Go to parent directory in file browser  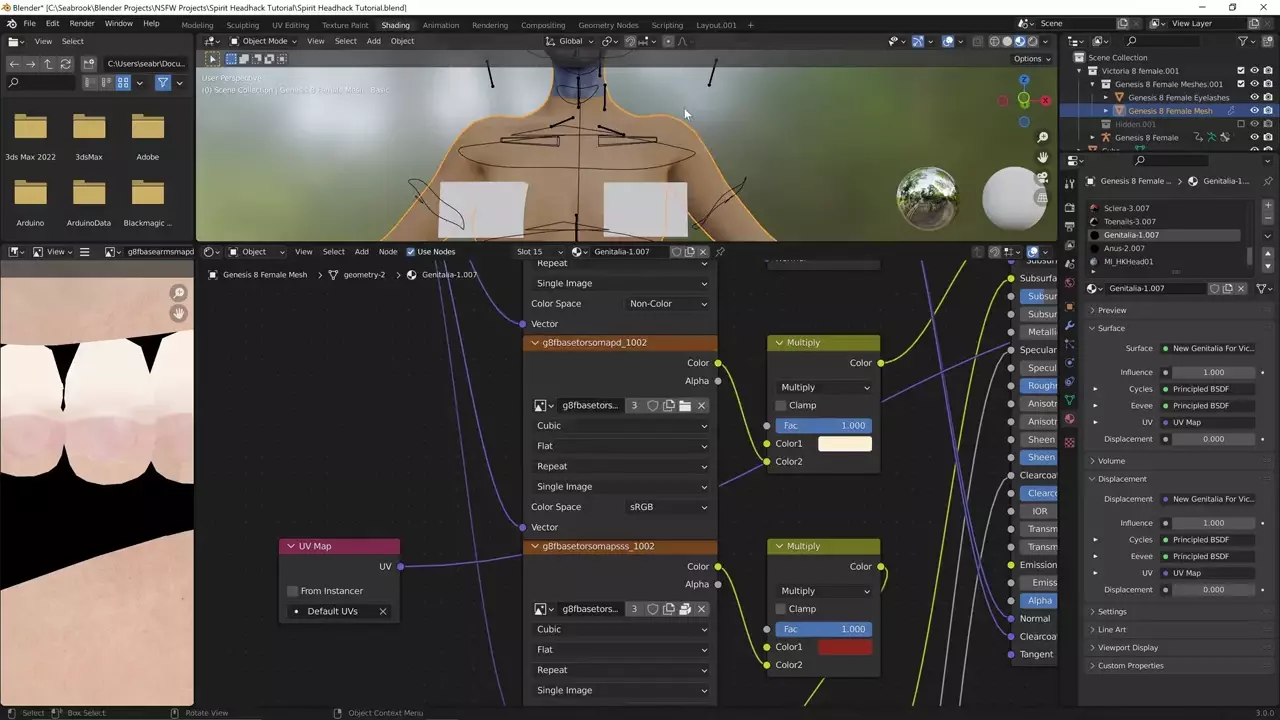[48, 64]
